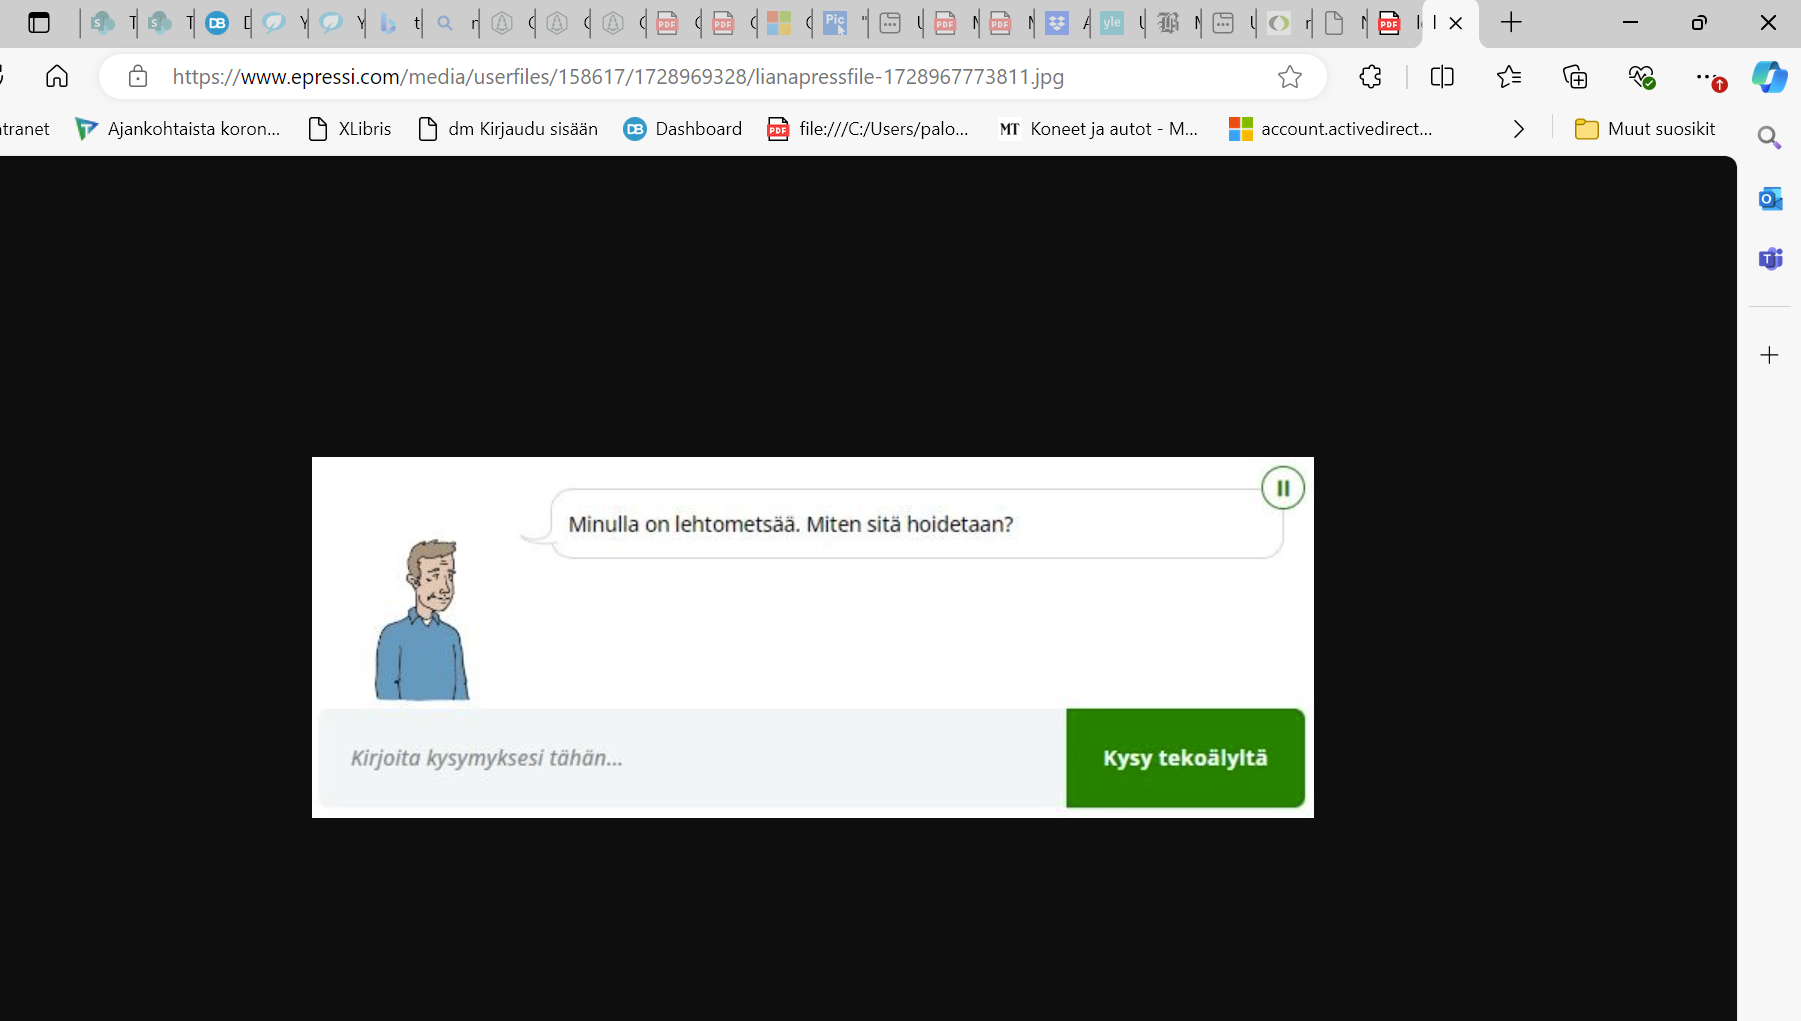This screenshot has height=1021, width=1801.
Task: Open the search icon in the right sidebar
Action: [1770, 137]
